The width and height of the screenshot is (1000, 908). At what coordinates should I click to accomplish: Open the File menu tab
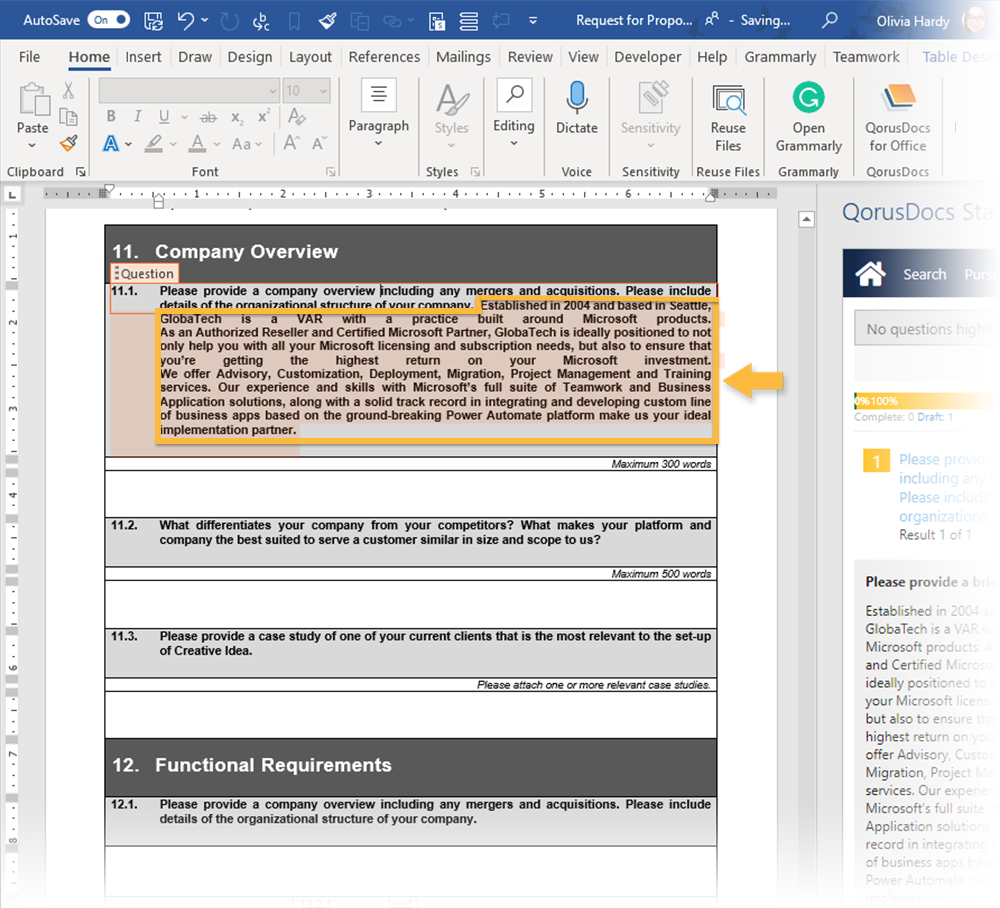point(29,57)
